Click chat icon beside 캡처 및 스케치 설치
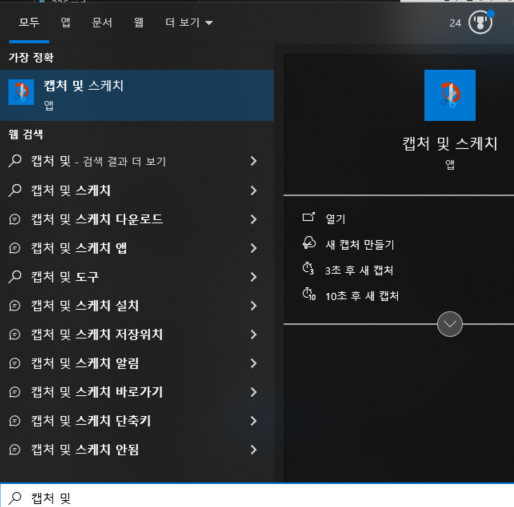Image resolution: width=514 pixels, height=507 pixels. click(x=15, y=306)
